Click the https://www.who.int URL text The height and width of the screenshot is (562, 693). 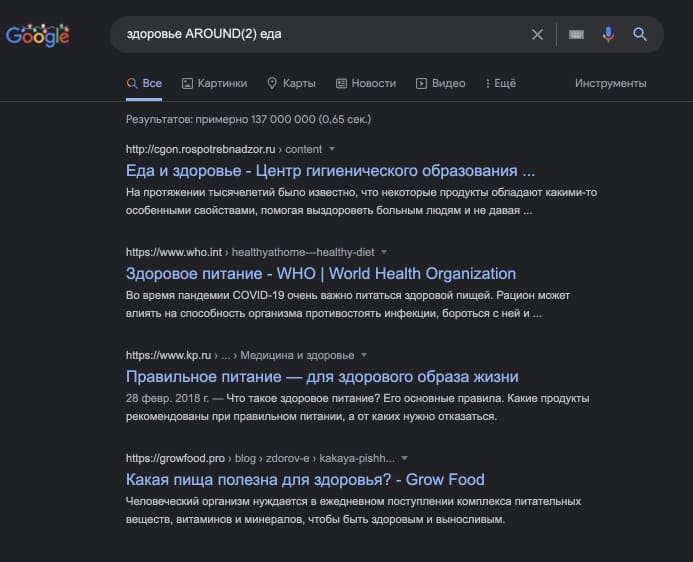tap(174, 252)
